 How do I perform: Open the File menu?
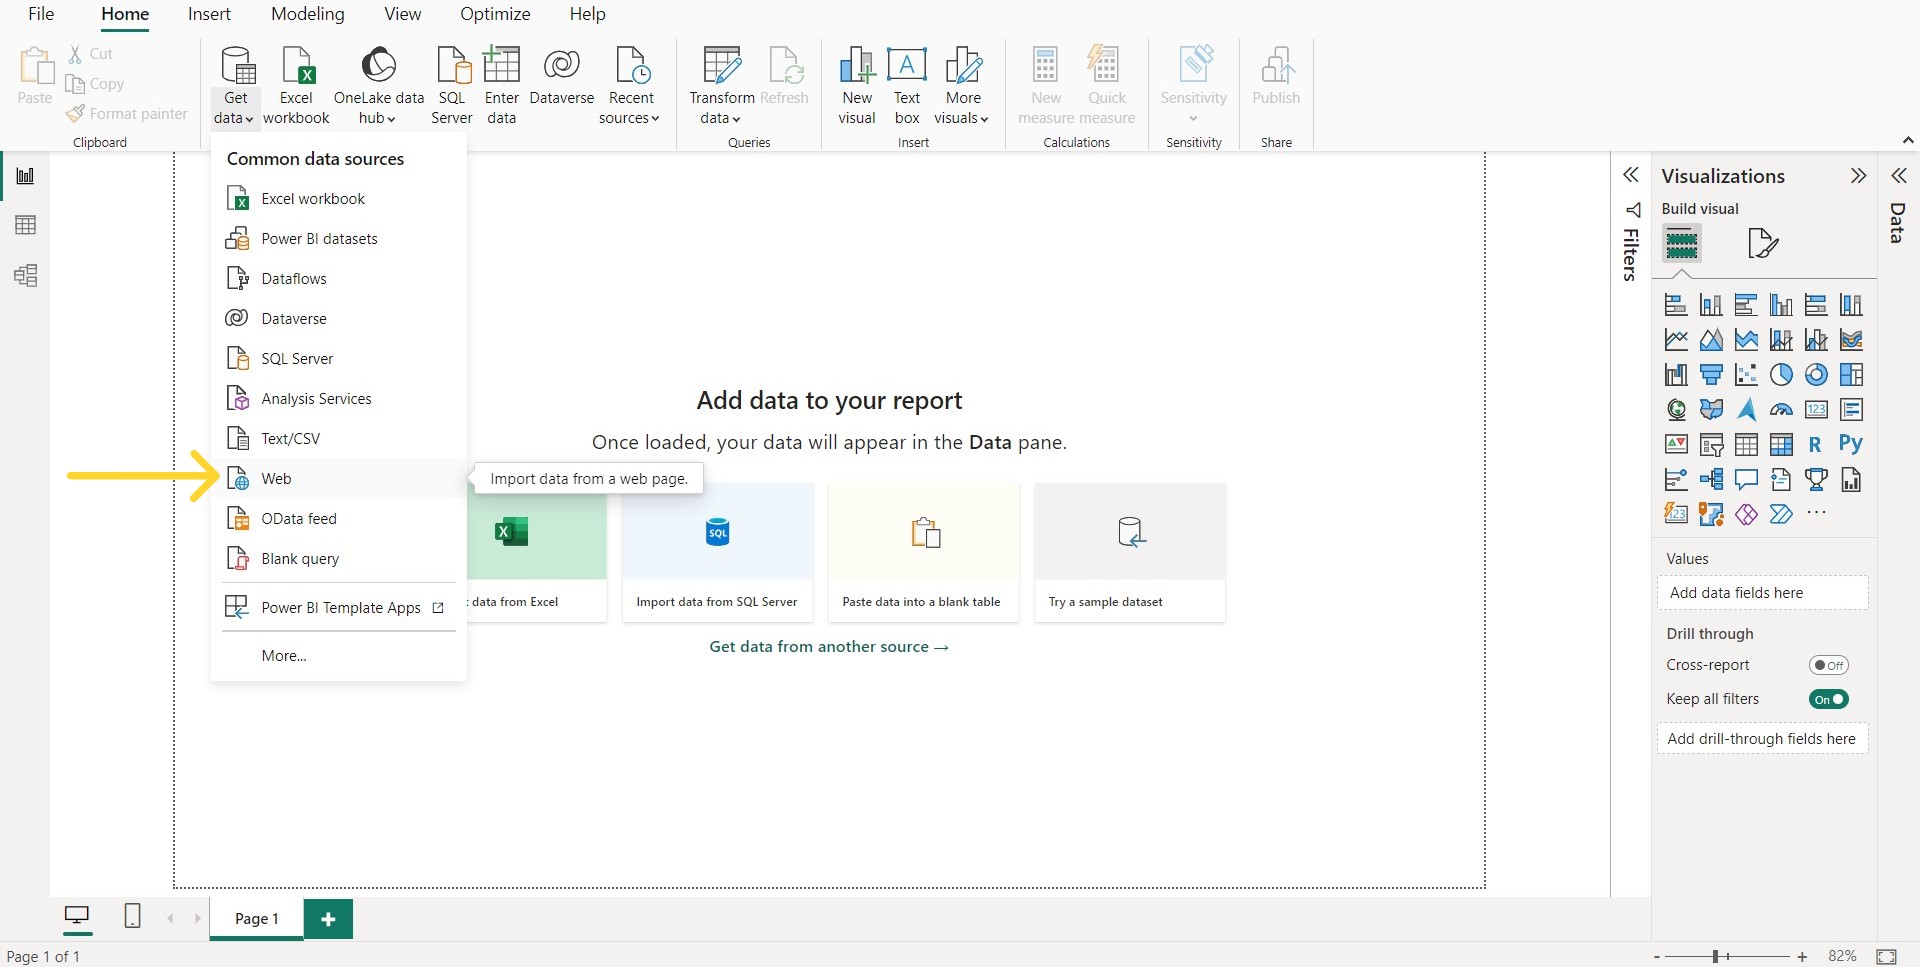click(x=41, y=14)
